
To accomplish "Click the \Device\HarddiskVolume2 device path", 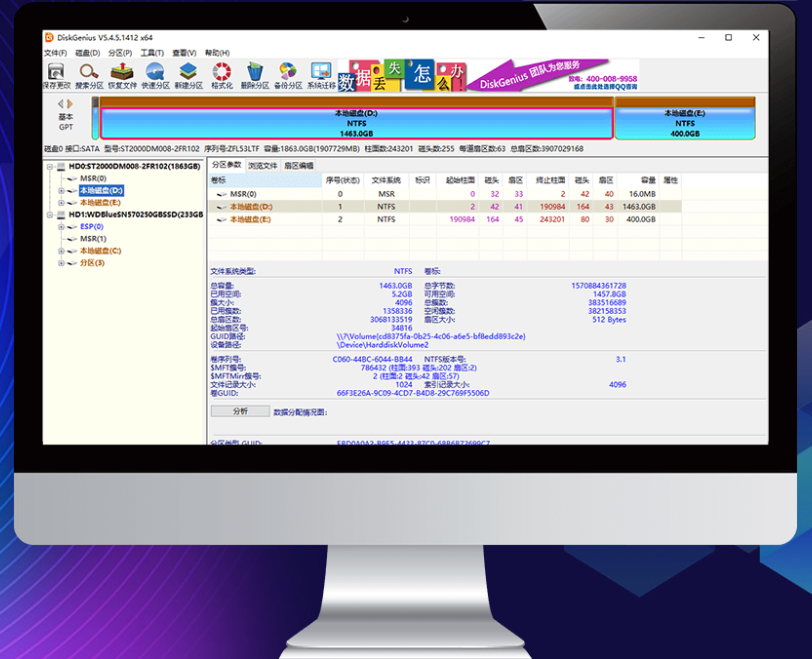I will pos(383,345).
